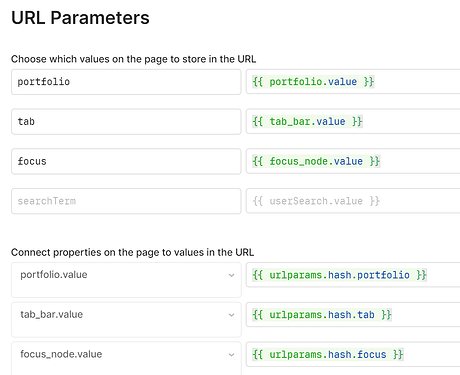Click the empty searchTerm placeholder key field

(x=126, y=201)
